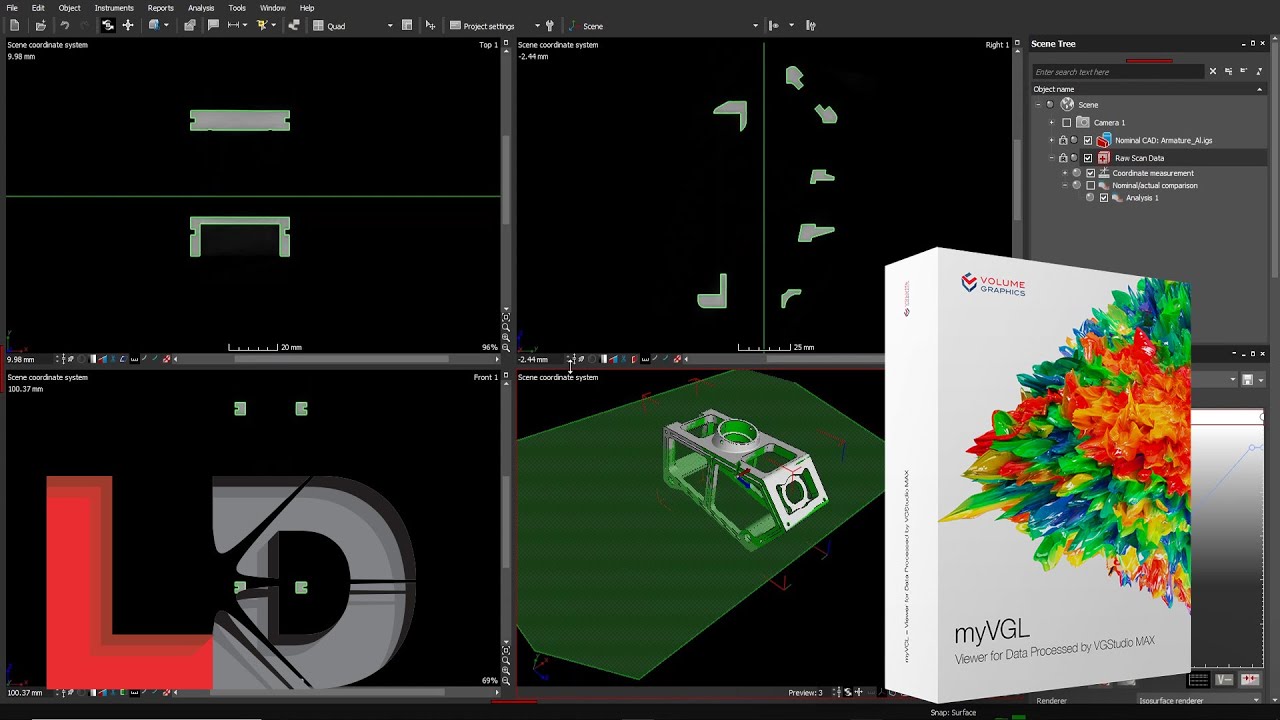The width and height of the screenshot is (1280, 720).
Task: Click the Nominal CAD object icon
Action: point(1104,140)
